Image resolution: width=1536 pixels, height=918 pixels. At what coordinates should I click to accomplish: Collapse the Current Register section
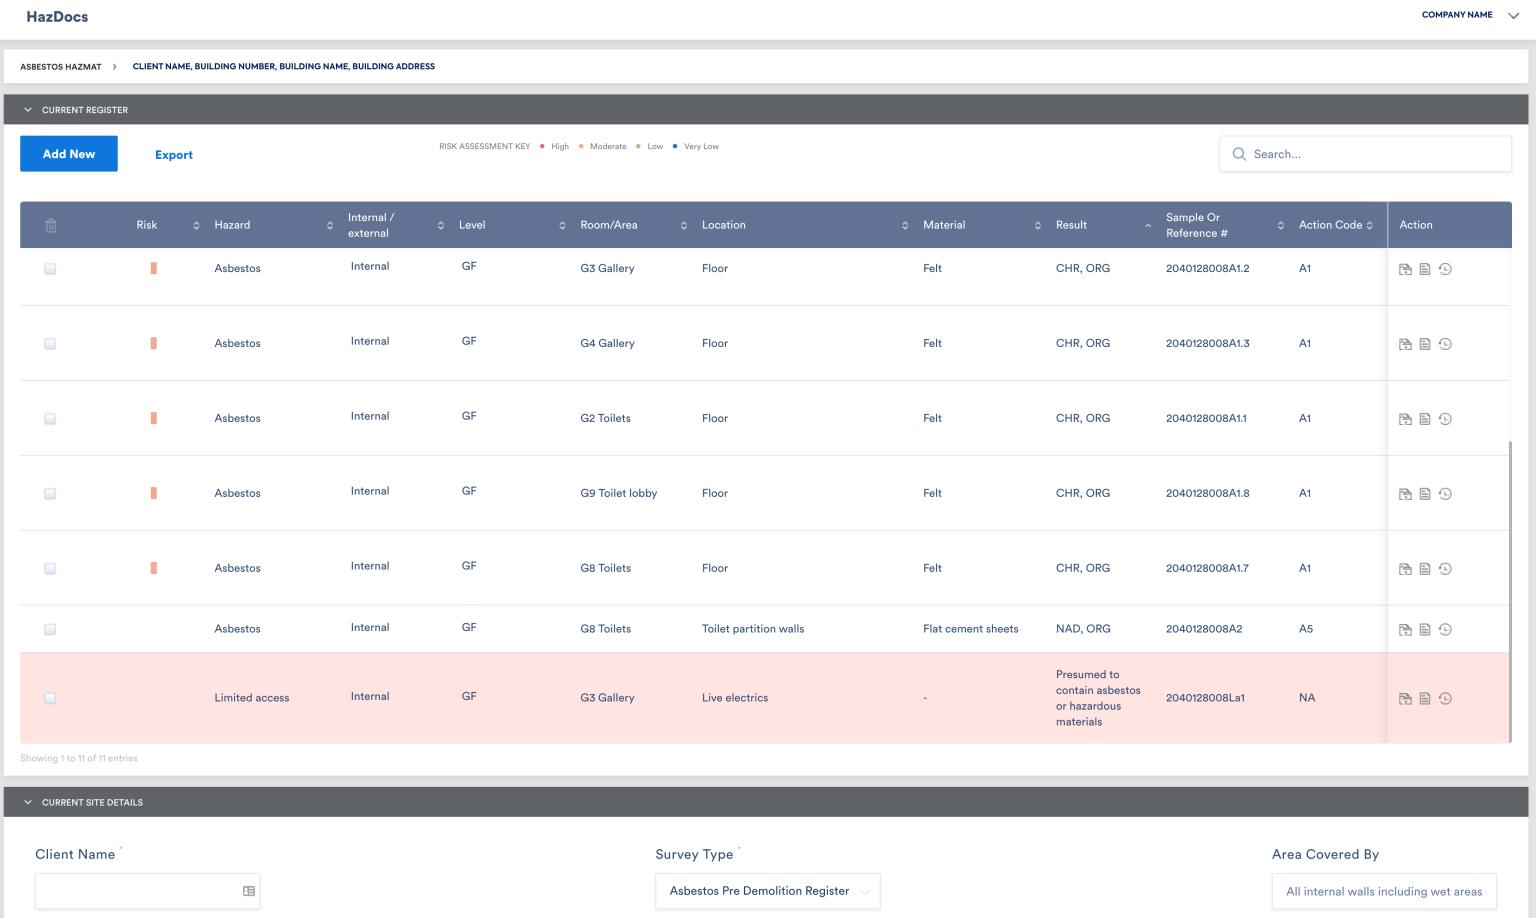point(29,110)
